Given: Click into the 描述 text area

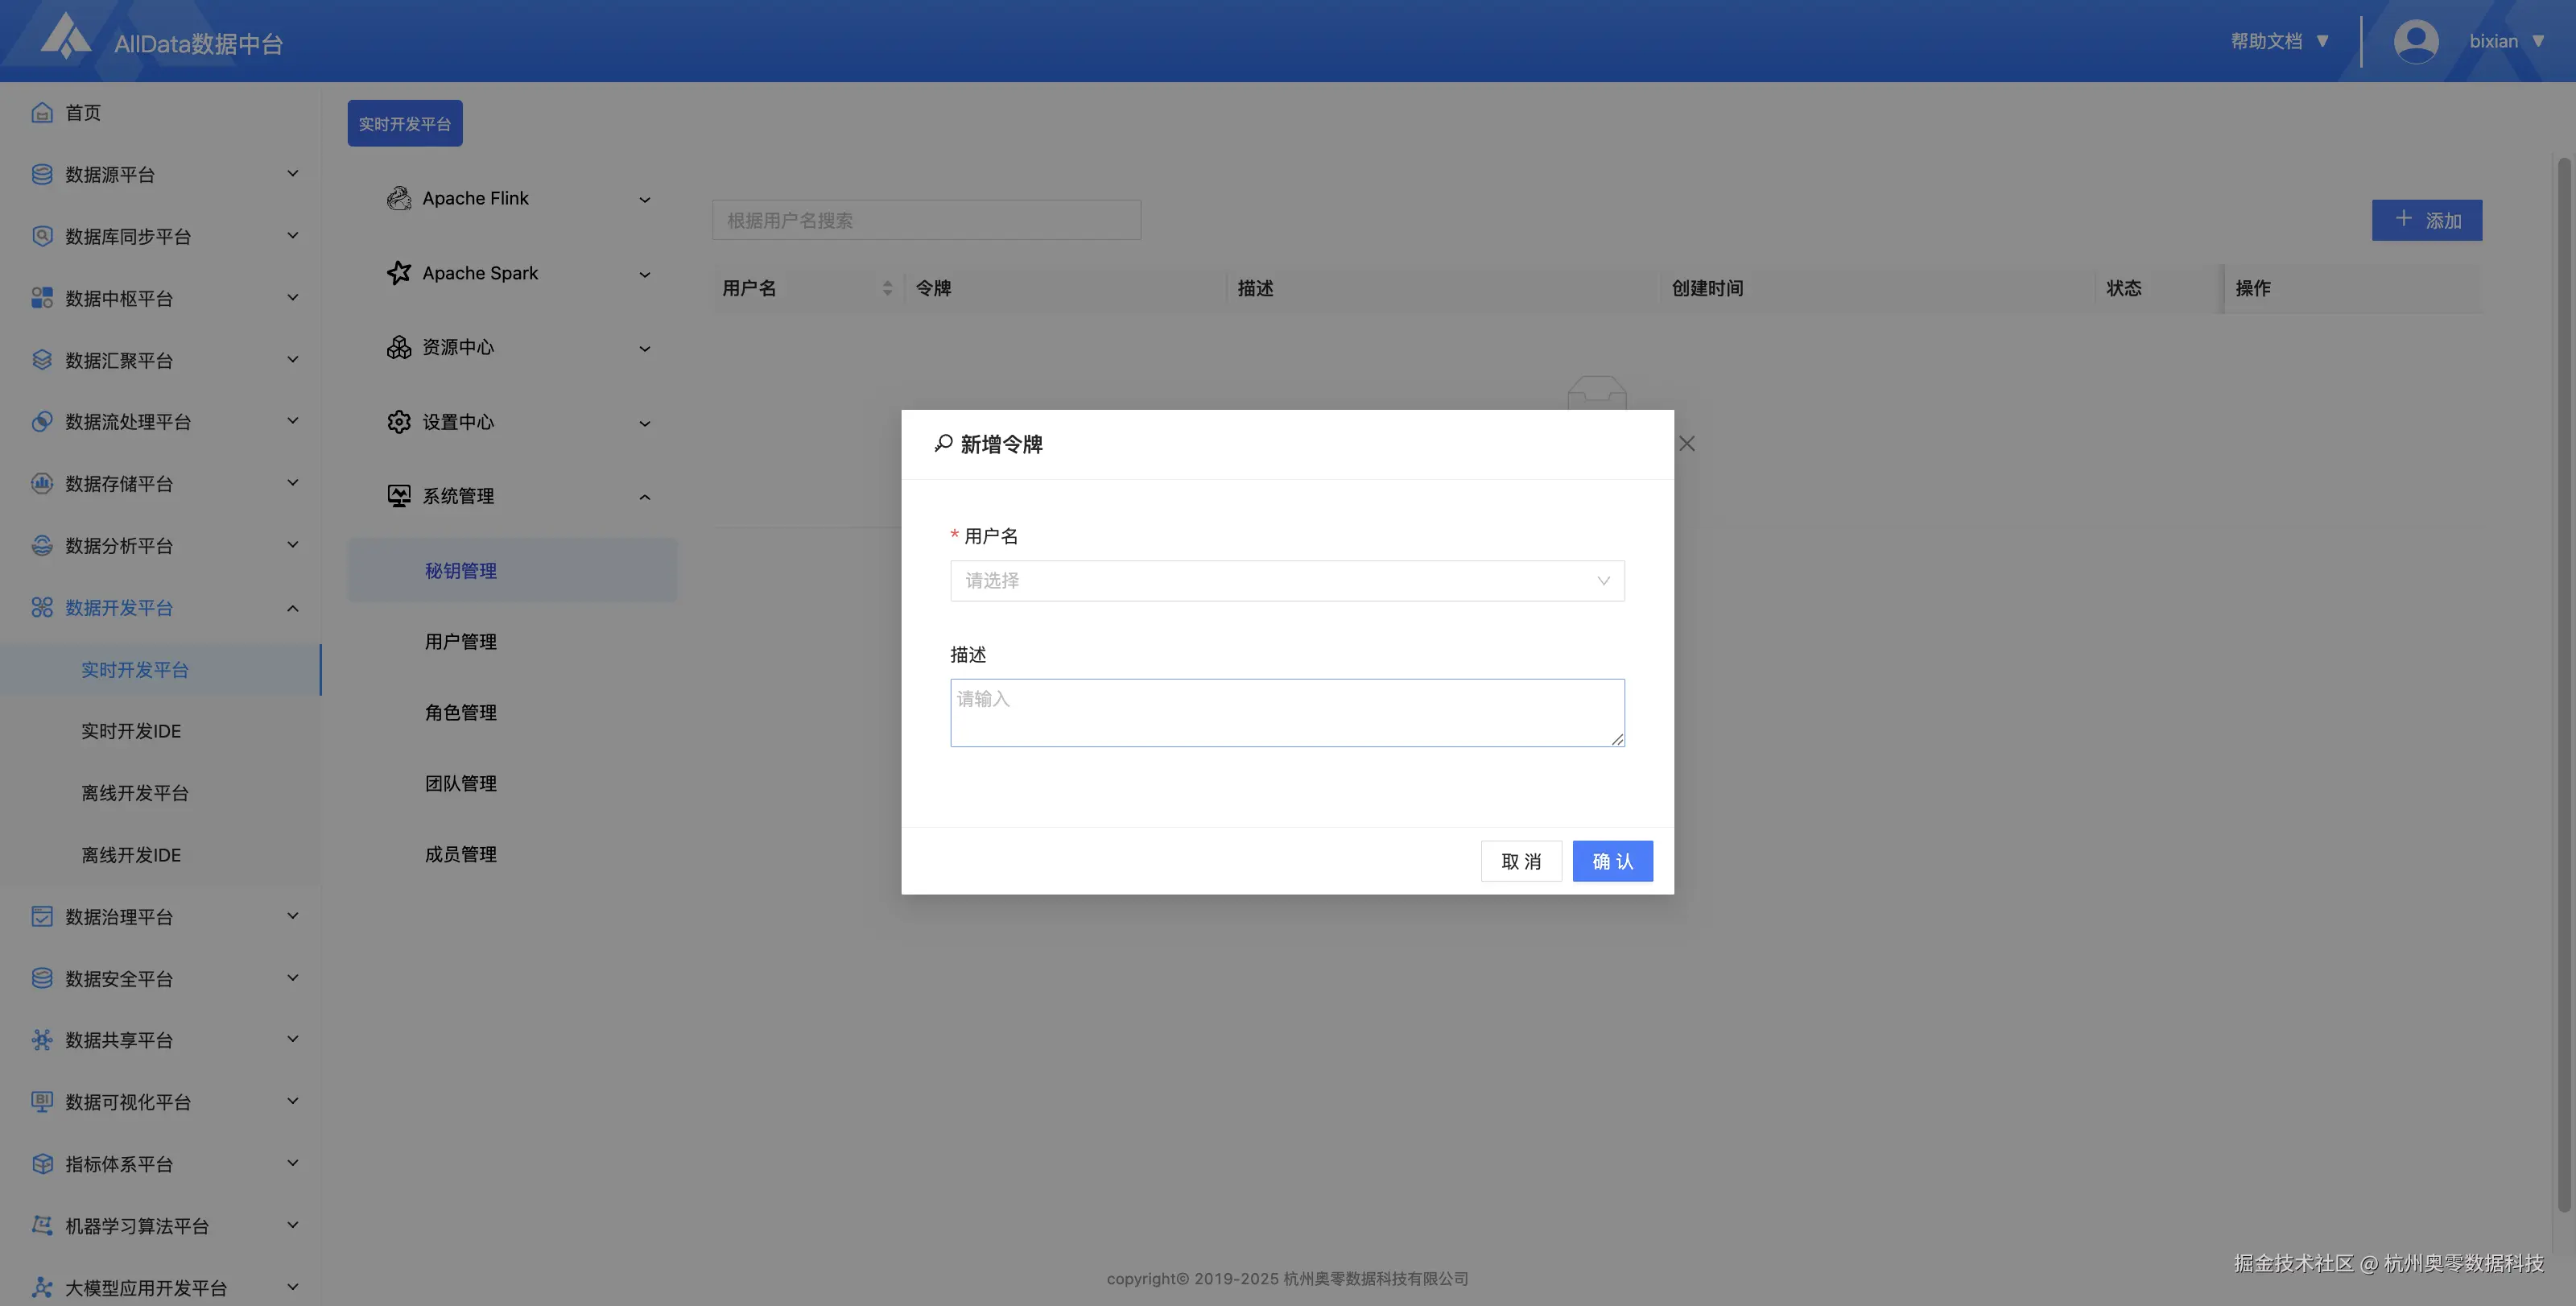Looking at the screenshot, I should click(x=1286, y=712).
